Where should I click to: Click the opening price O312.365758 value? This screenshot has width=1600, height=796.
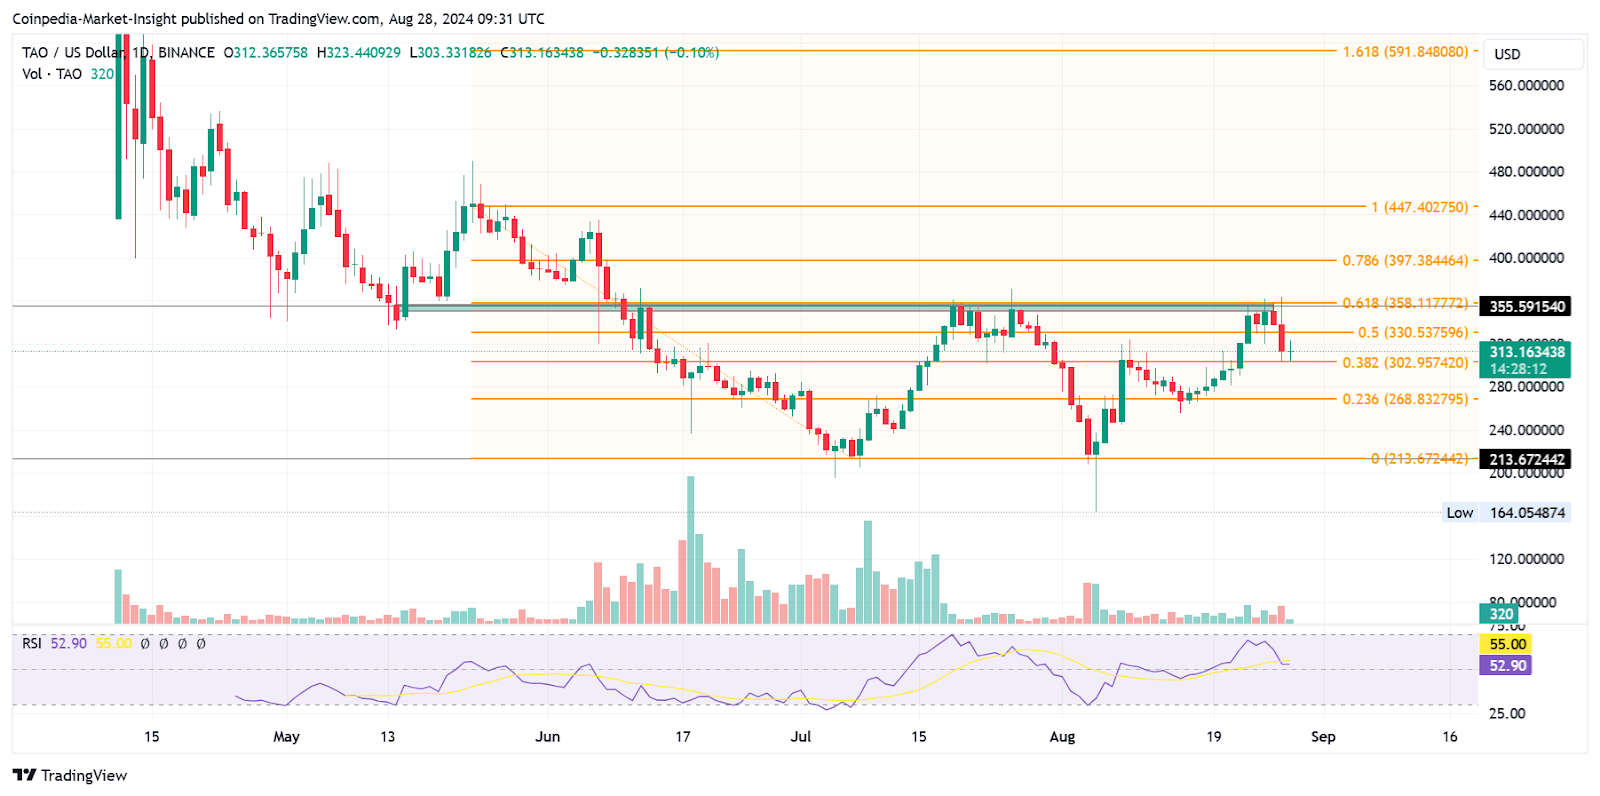(266, 52)
